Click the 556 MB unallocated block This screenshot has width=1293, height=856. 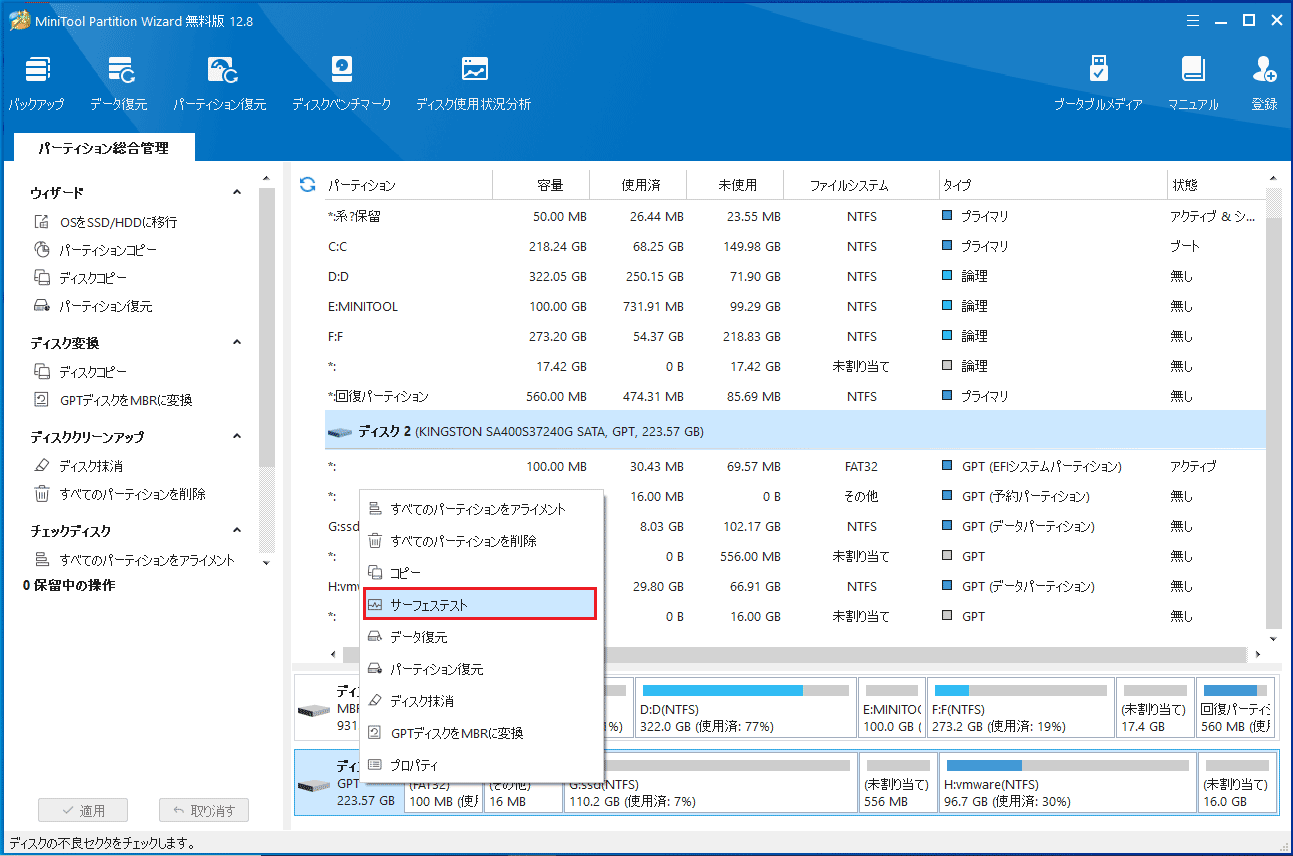click(x=897, y=781)
